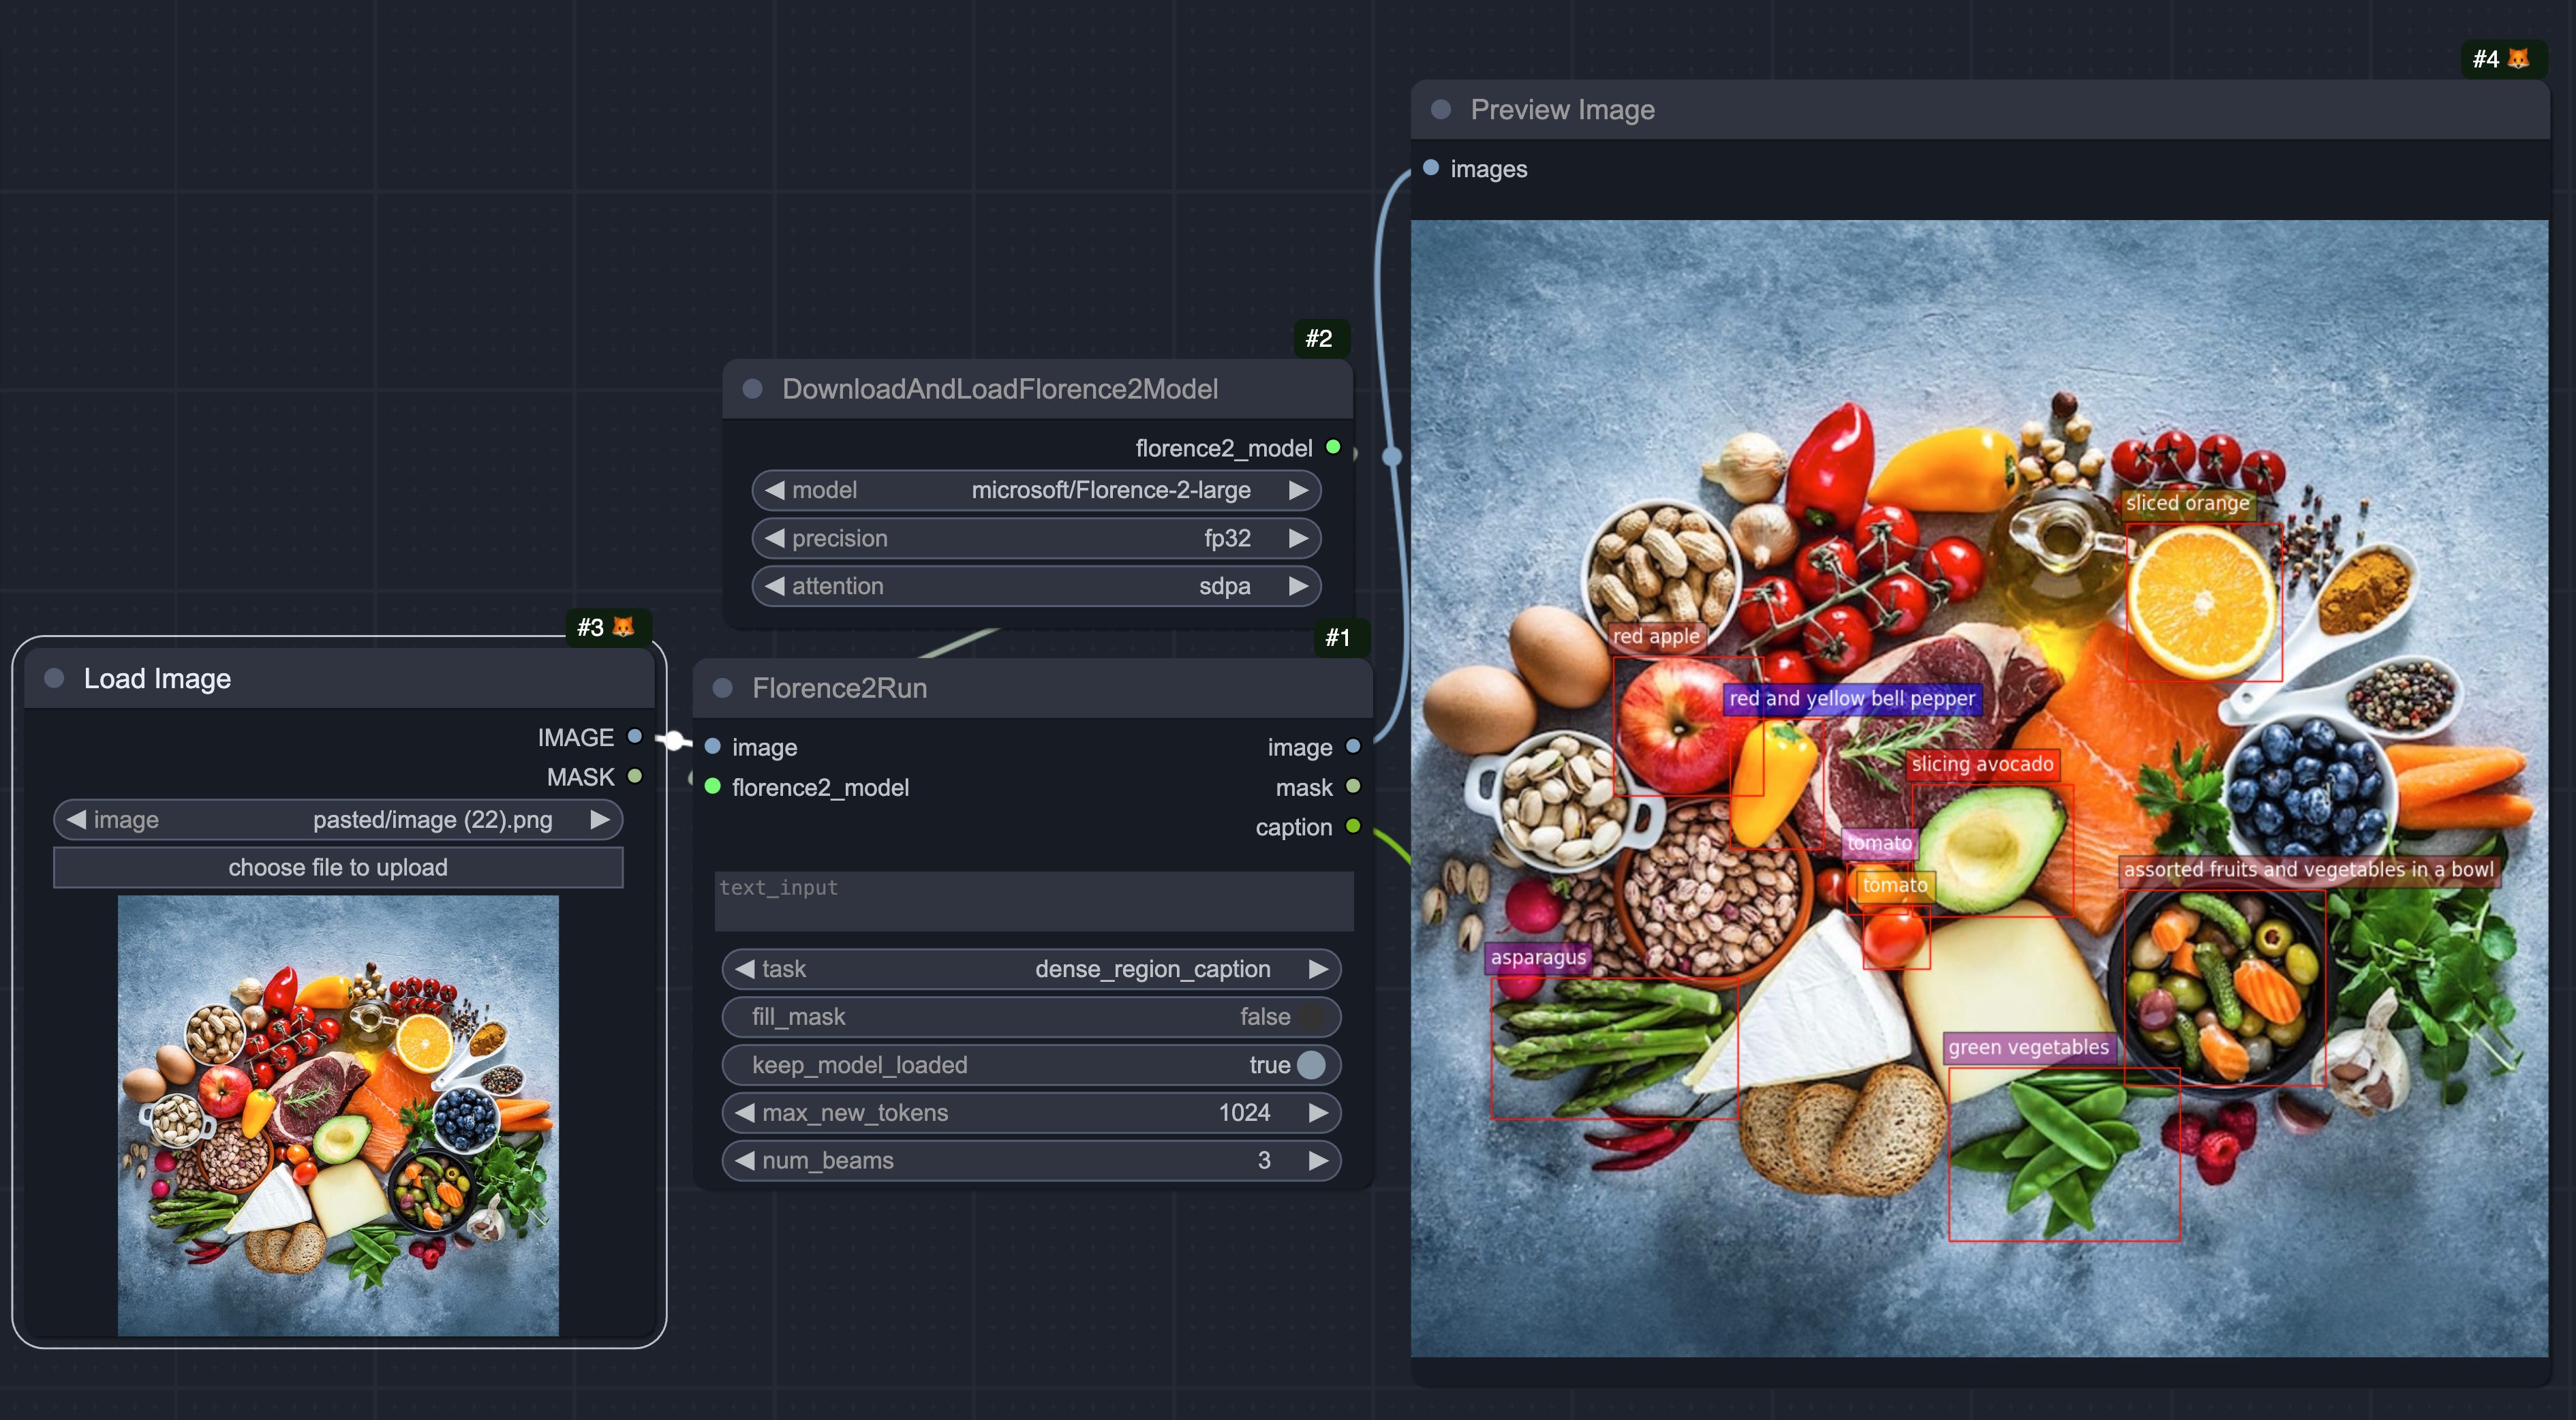Click right arrow on precision fp32 selector

(x=1298, y=538)
